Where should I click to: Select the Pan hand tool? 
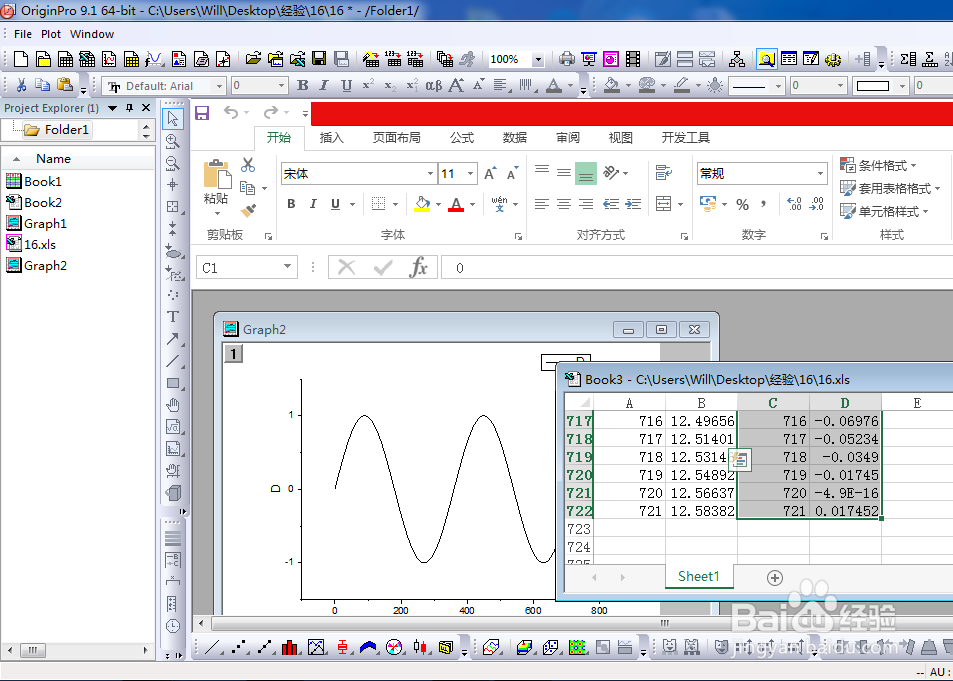[173, 405]
